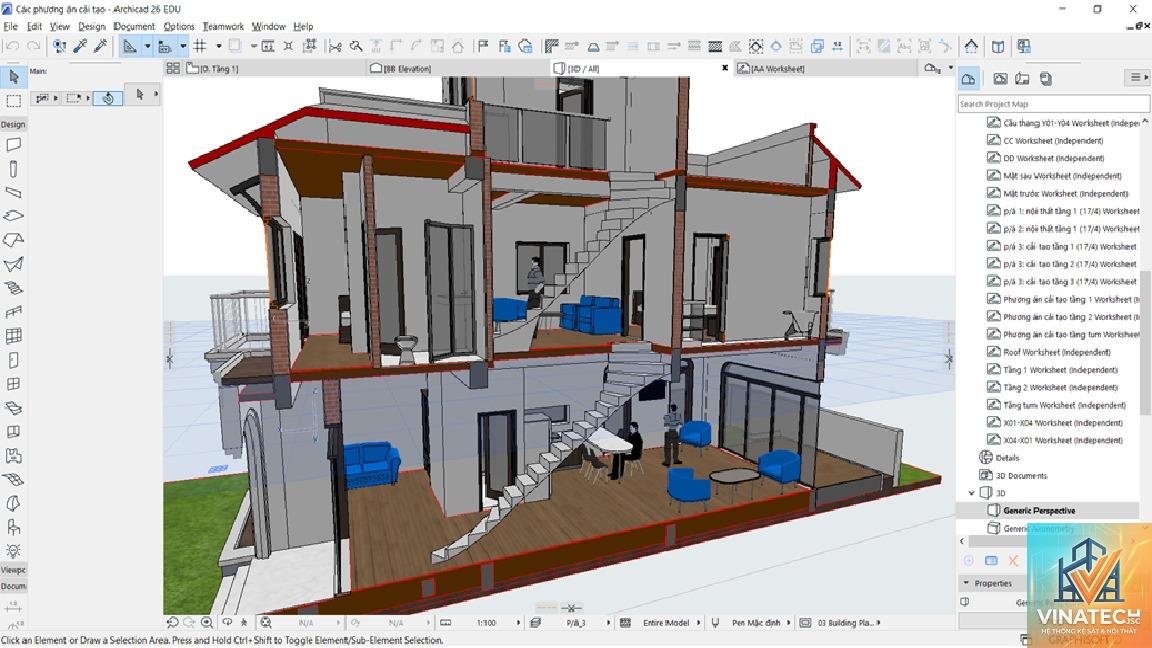Choose the Door tool in the toolbox
Screen dimensions: 1152x648
pos(13,360)
